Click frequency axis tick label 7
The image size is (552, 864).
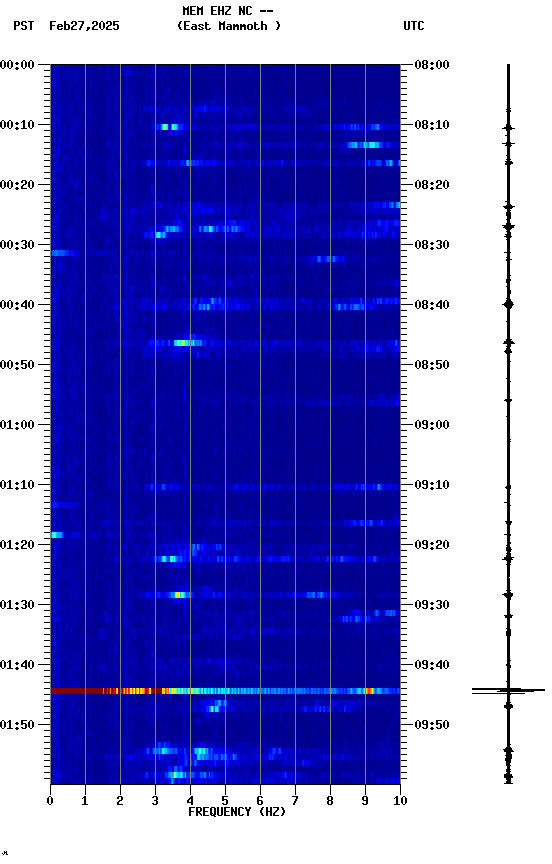(x=295, y=801)
